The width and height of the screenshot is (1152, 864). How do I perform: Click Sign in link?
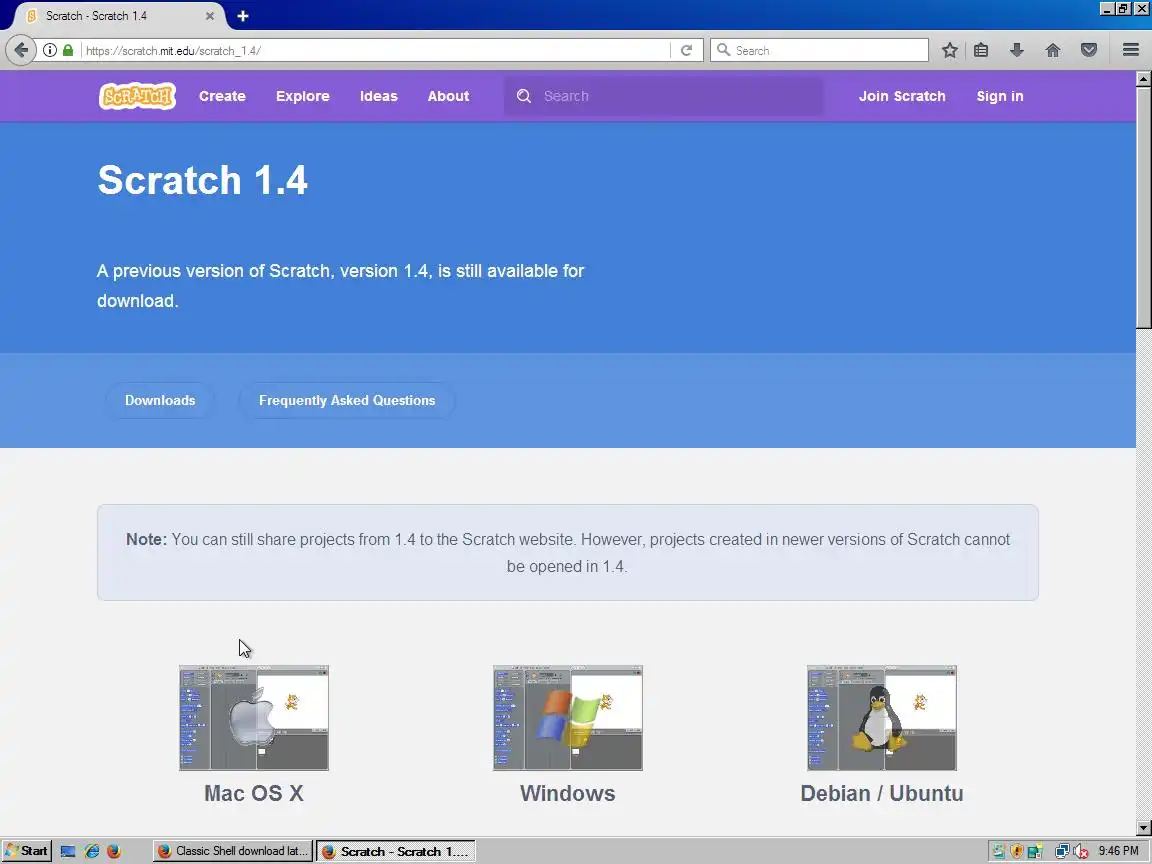[999, 96]
